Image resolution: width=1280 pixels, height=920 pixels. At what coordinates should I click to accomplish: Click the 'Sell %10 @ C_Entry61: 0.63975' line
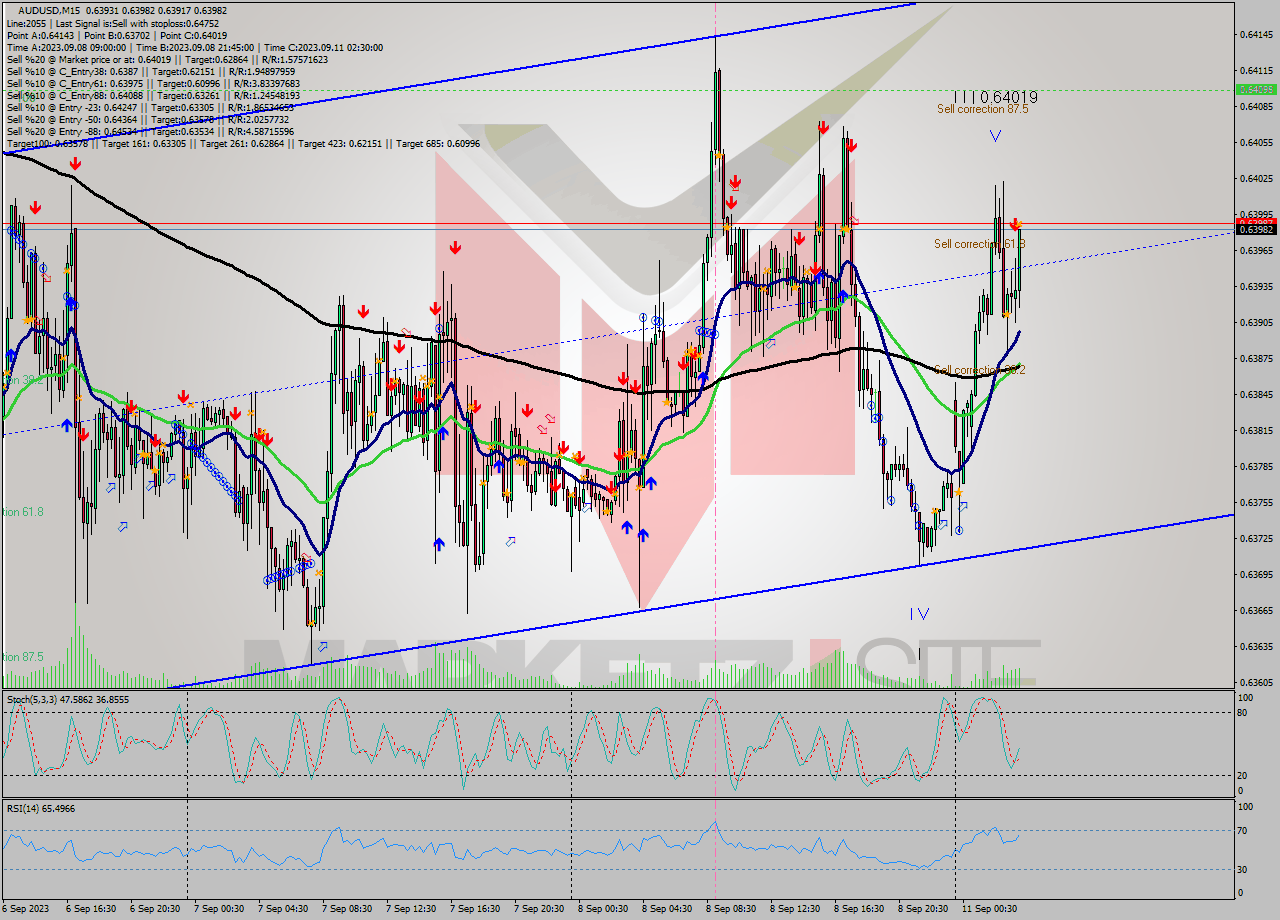(x=153, y=83)
